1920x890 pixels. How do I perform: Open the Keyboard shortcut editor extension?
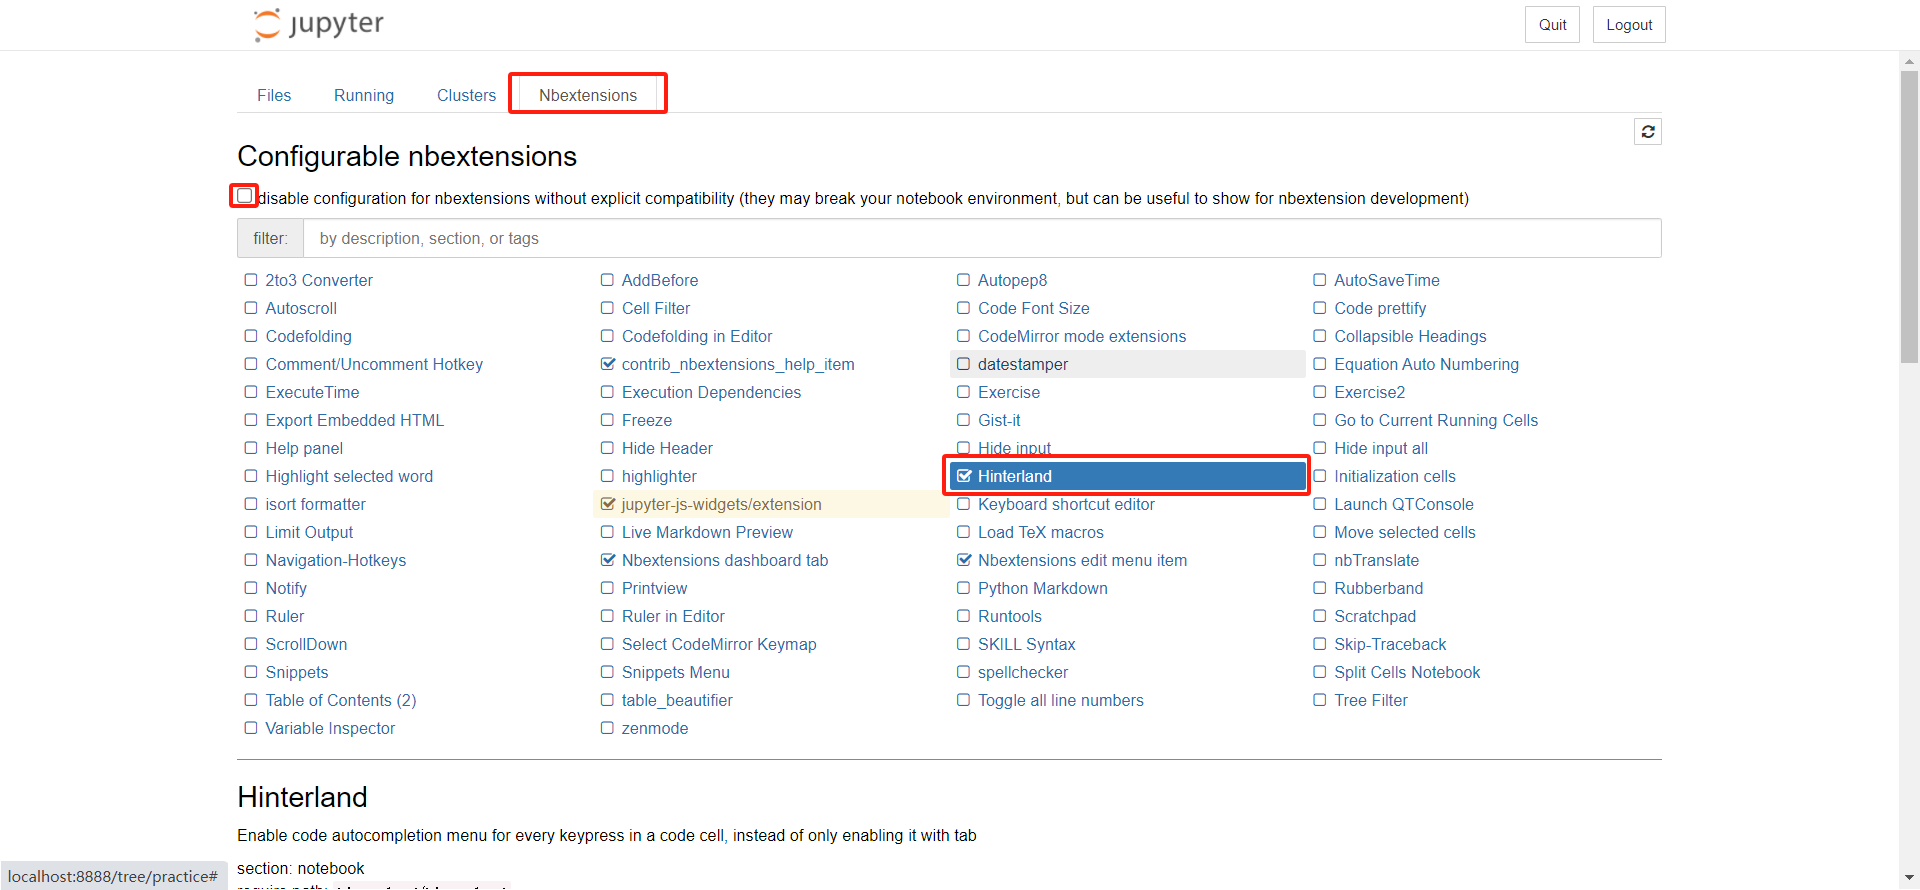click(1066, 504)
